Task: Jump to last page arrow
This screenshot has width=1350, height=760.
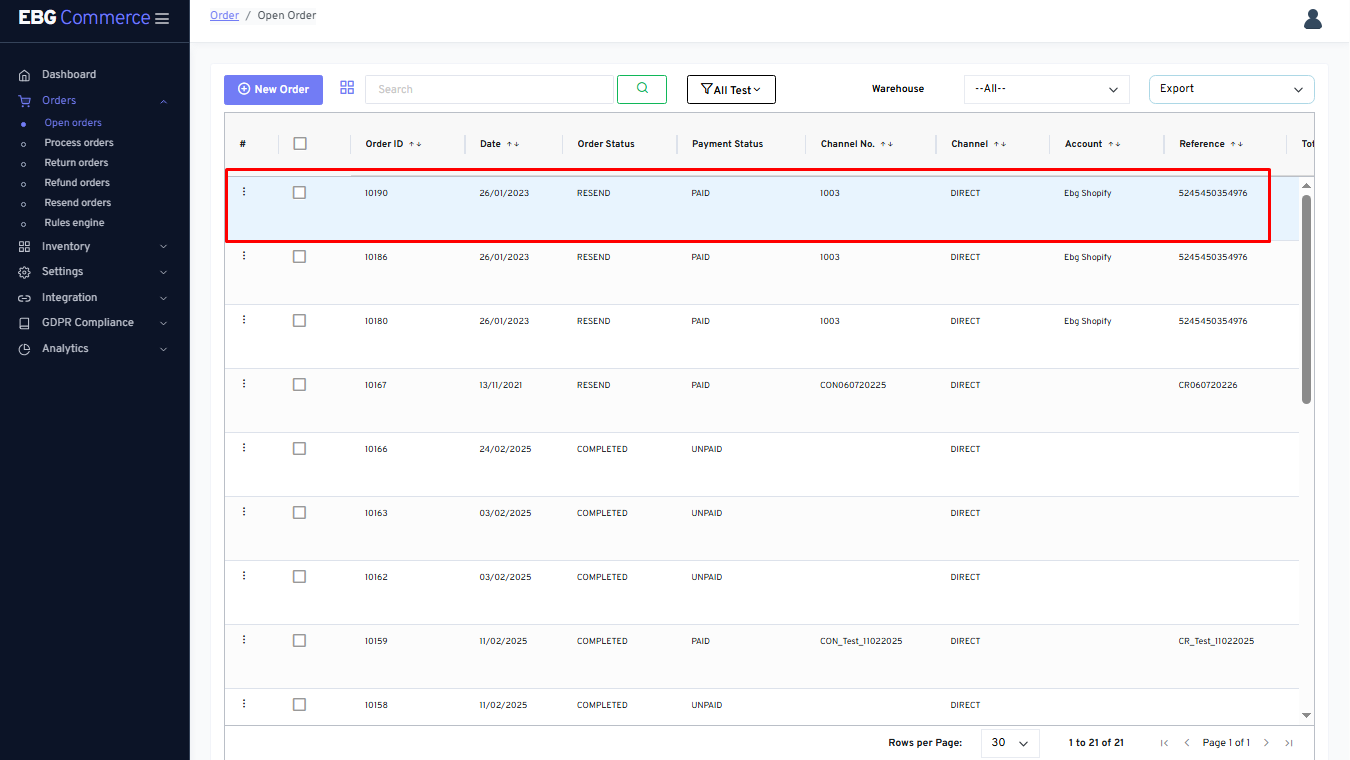Action: pyautogui.click(x=1289, y=743)
